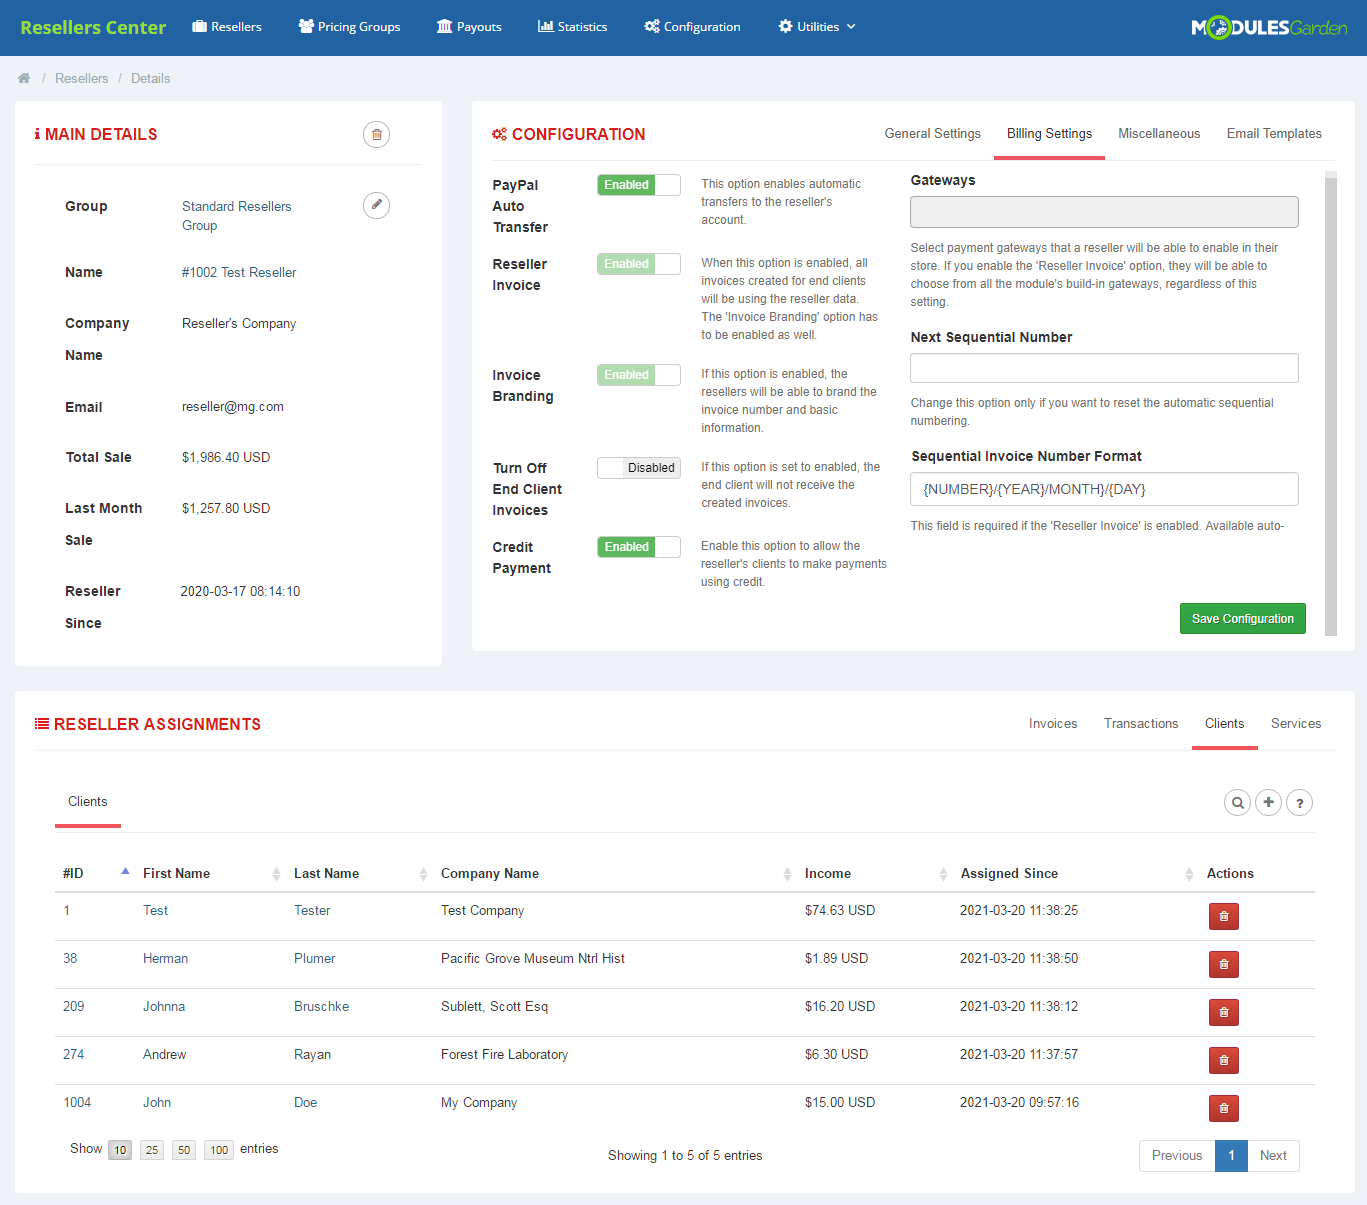Sort table by Assigned Since column
The height and width of the screenshot is (1205, 1367).
[1077, 873]
